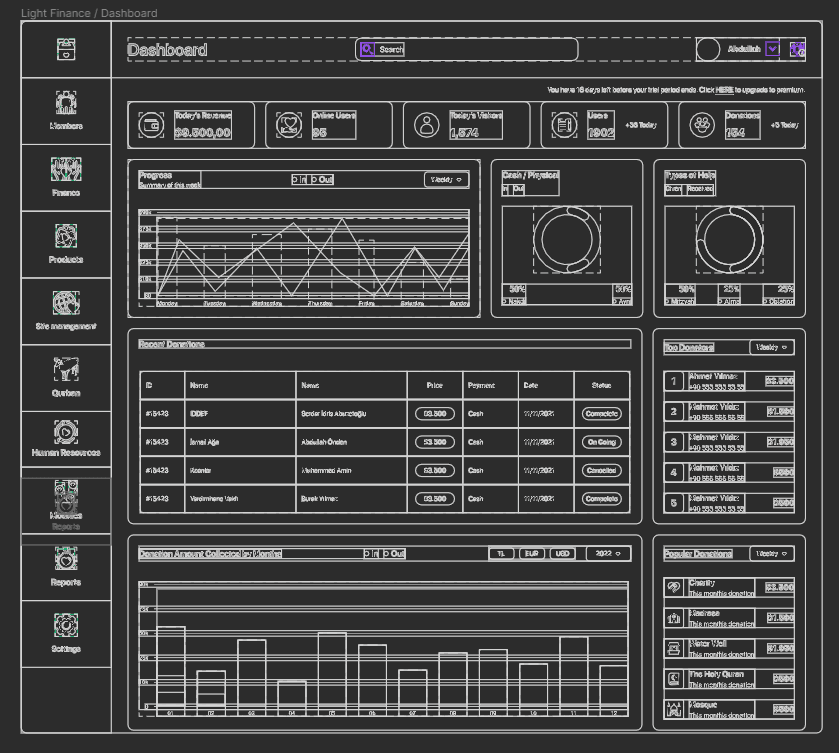The height and width of the screenshot is (753, 839).
Task: Select Received tab in Types of Help
Action: pos(700,189)
